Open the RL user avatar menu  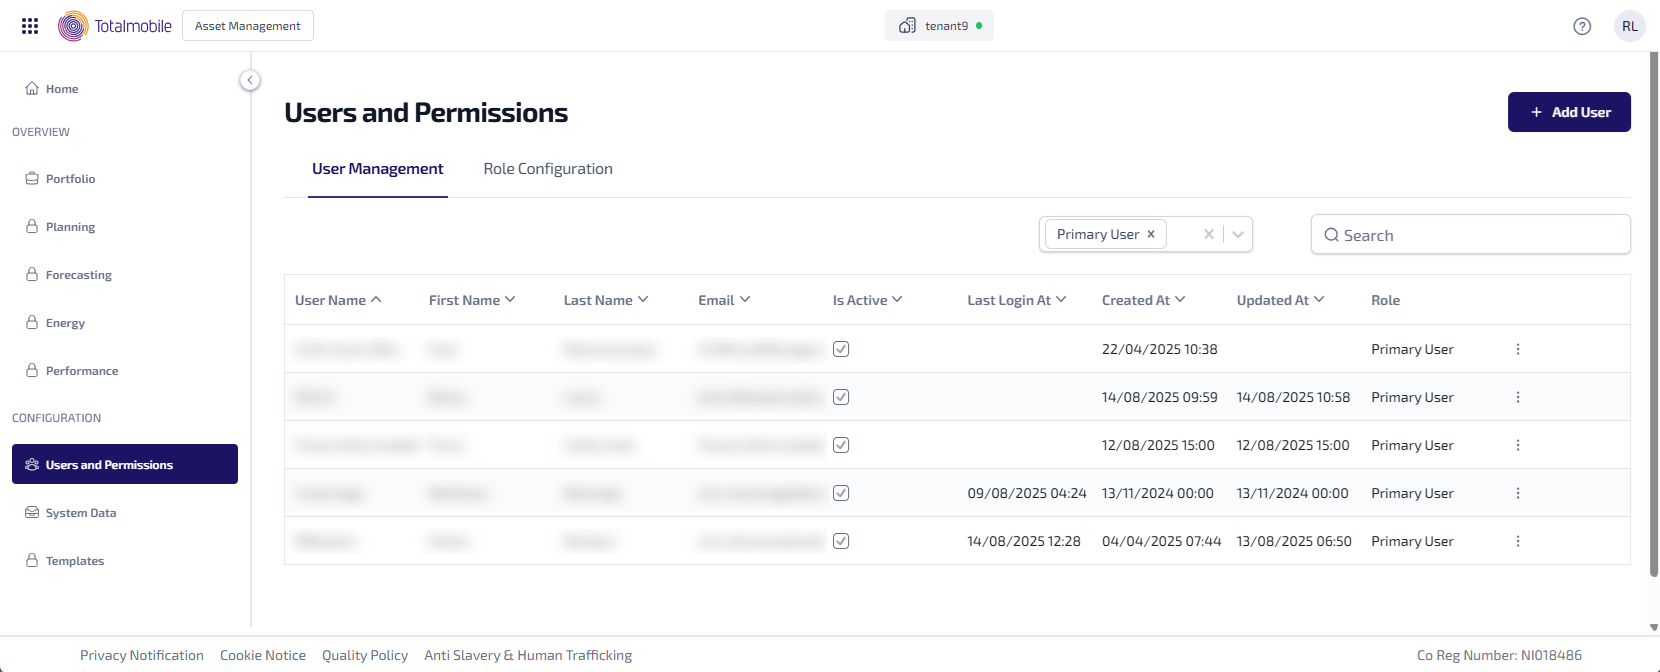point(1630,26)
